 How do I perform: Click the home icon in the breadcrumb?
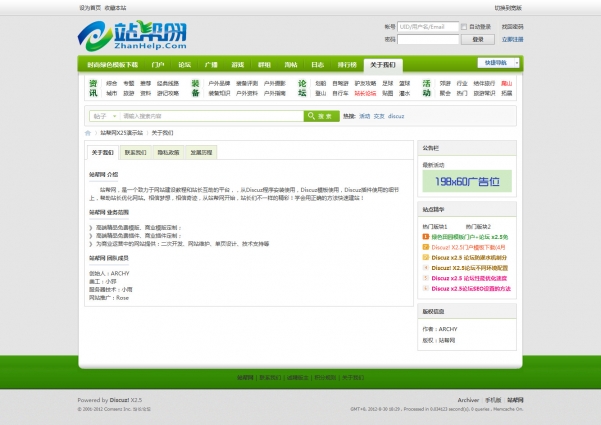pos(88,132)
